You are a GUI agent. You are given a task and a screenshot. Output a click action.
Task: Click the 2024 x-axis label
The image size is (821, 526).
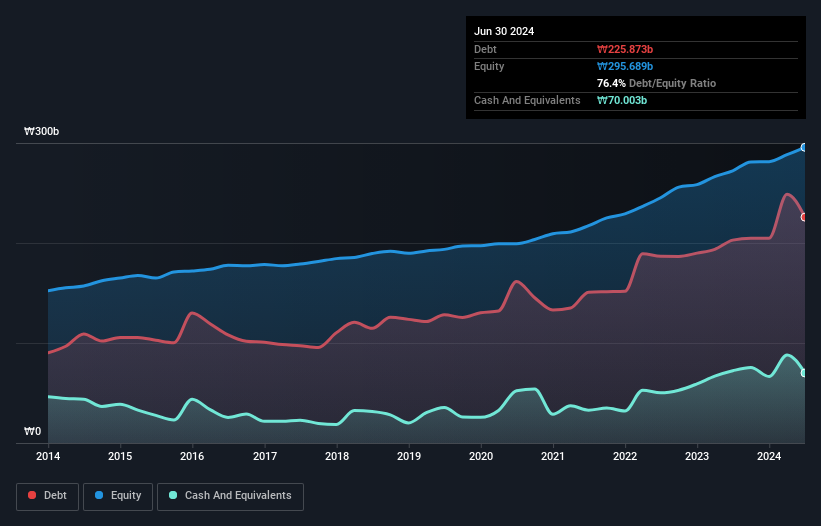769,456
